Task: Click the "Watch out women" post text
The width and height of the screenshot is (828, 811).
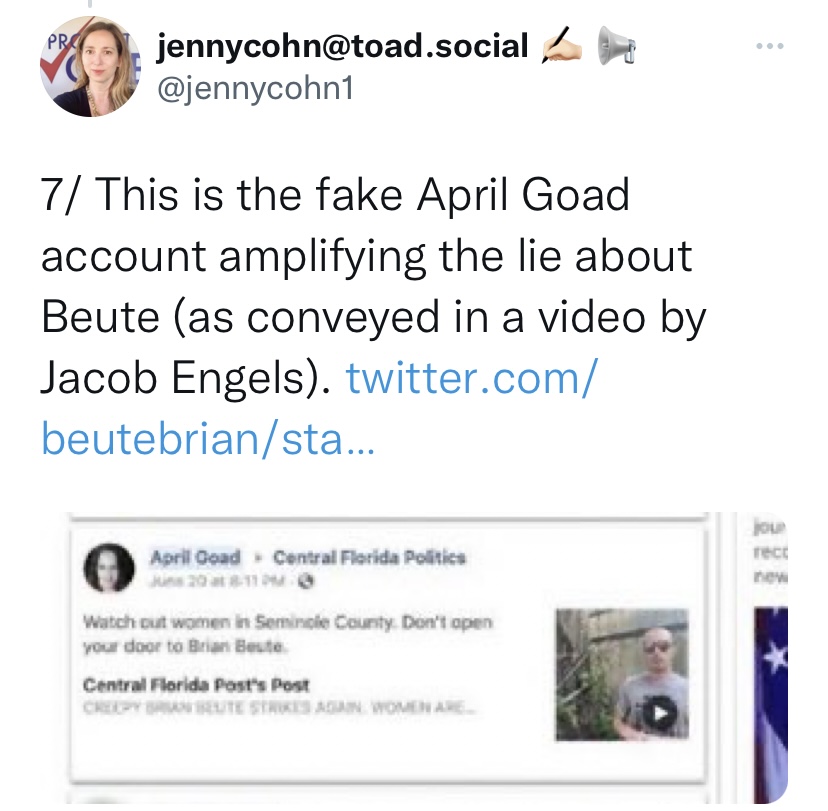Action: coord(288,633)
